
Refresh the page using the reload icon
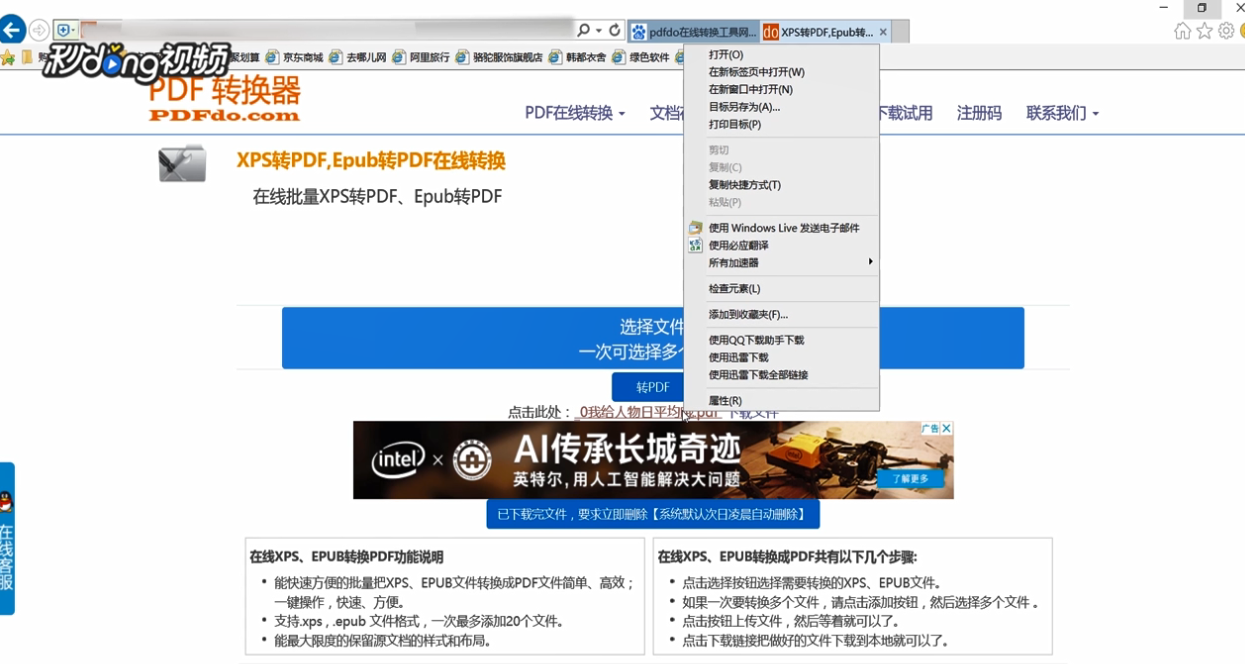(614, 29)
